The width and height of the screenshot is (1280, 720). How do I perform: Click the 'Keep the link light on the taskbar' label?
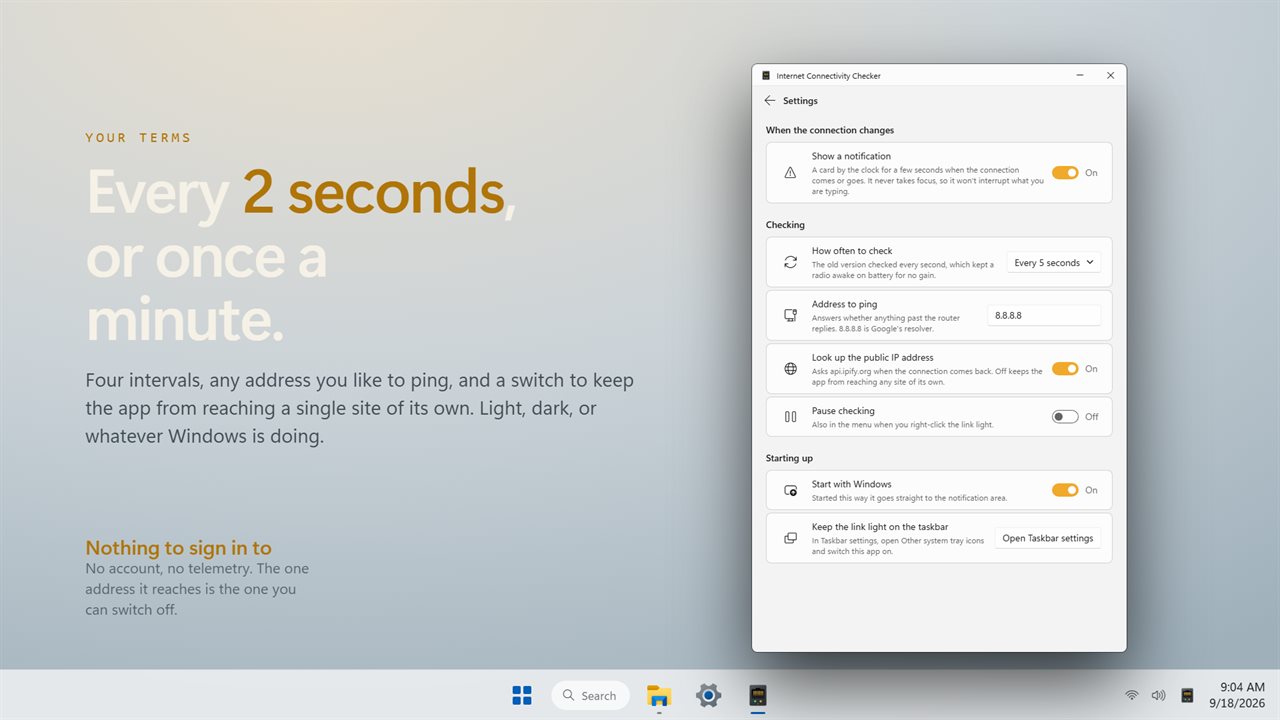(x=880, y=527)
